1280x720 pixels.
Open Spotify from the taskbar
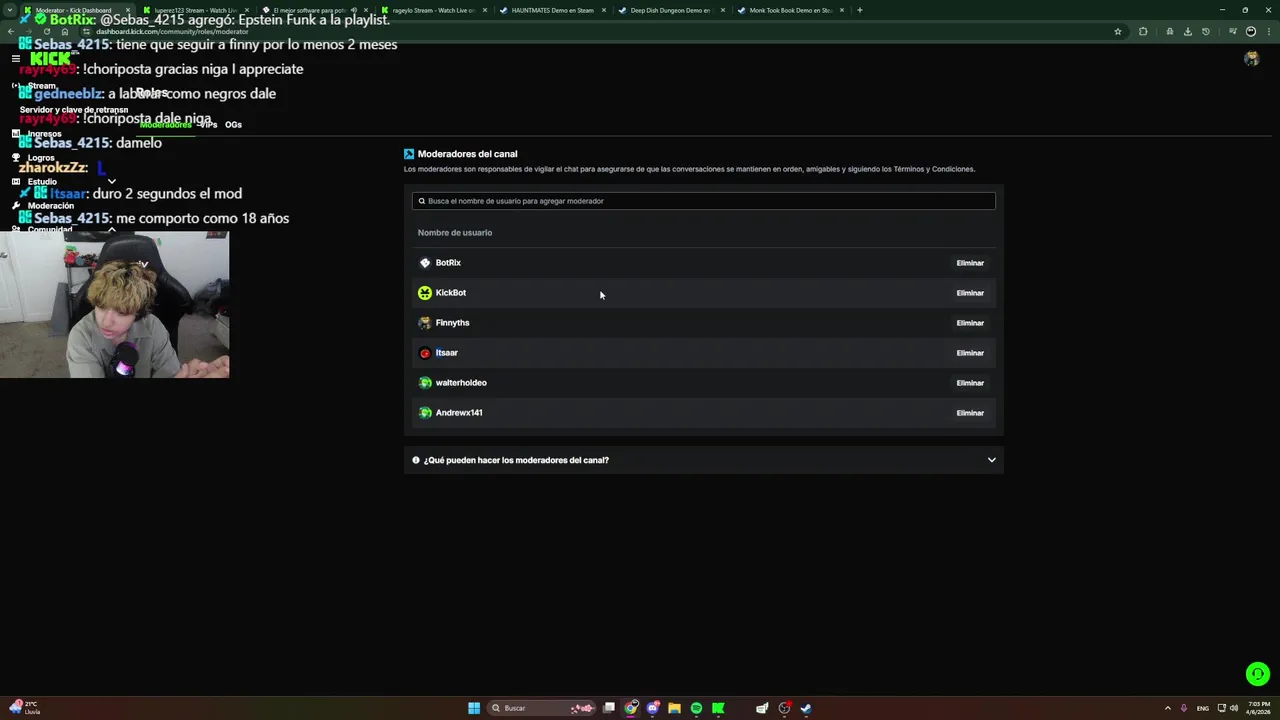coord(696,708)
